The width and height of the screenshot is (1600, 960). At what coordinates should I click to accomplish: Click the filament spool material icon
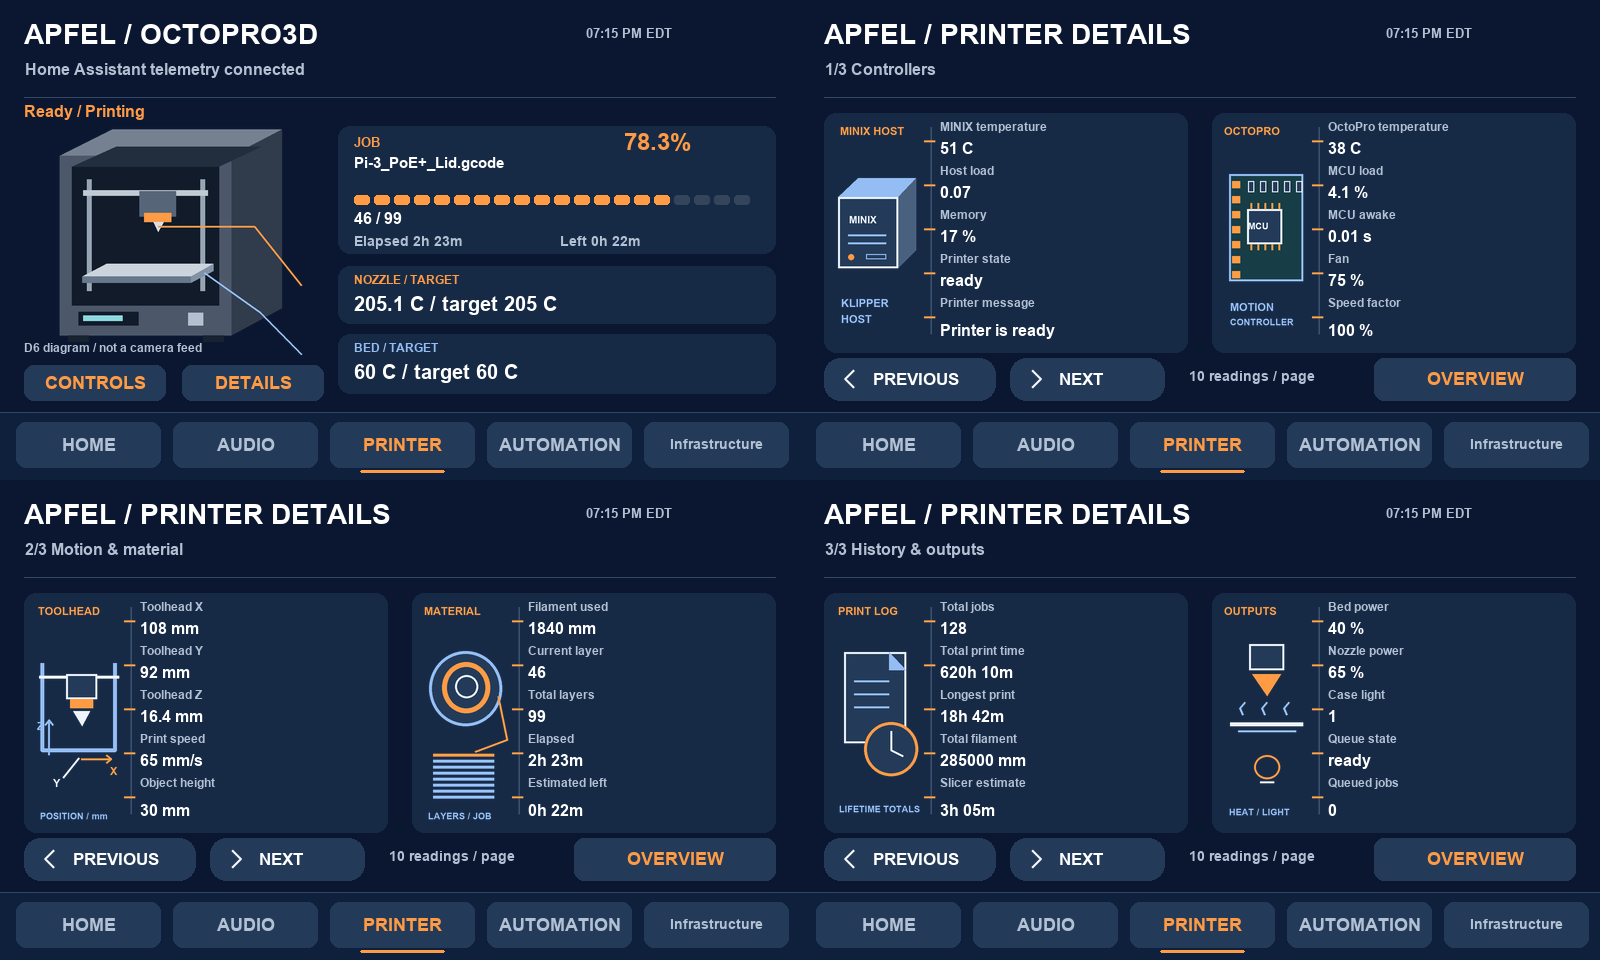click(465, 688)
